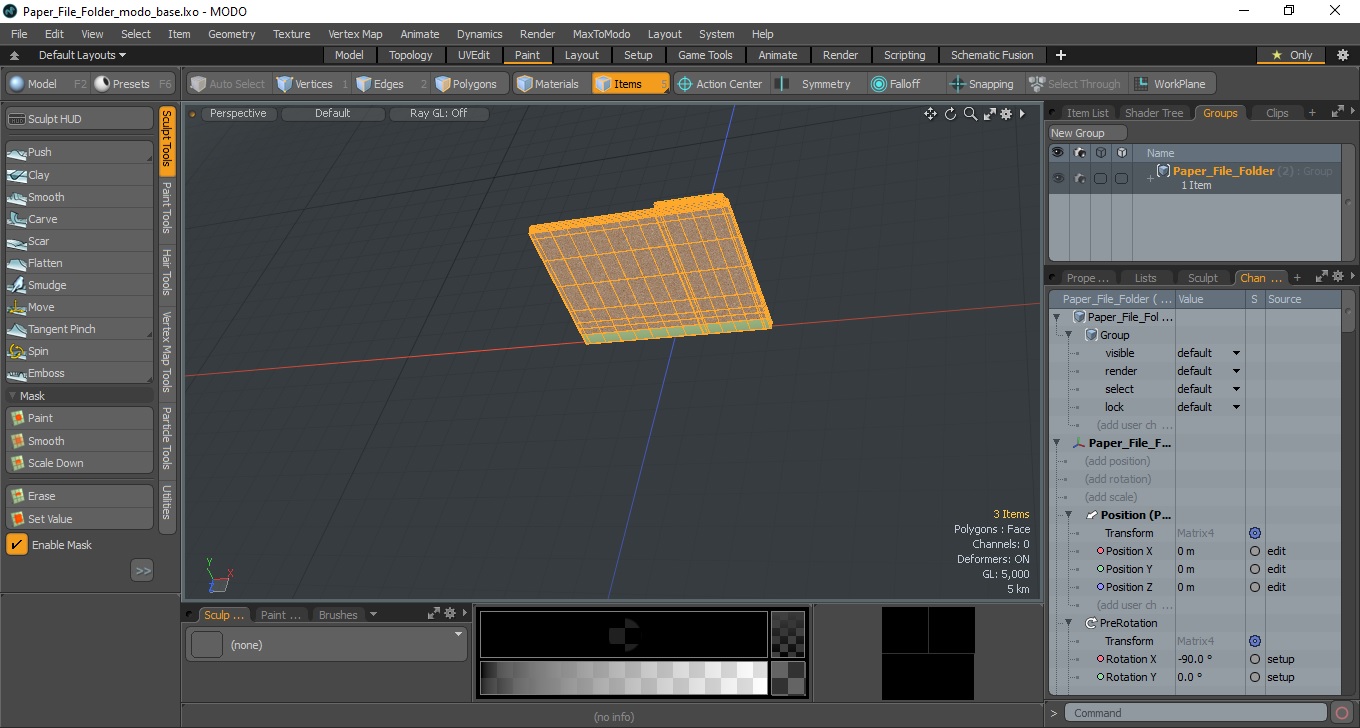The image size is (1360, 728).
Task: Toggle Position X source circle
Action: (x=1255, y=551)
